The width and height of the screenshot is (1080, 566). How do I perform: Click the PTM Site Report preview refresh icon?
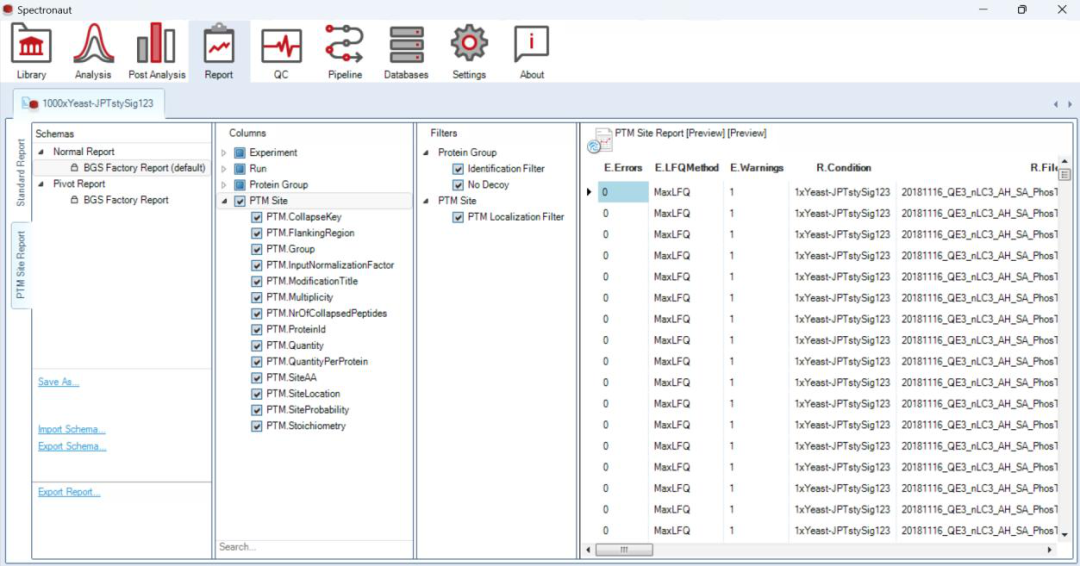pyautogui.click(x=600, y=140)
